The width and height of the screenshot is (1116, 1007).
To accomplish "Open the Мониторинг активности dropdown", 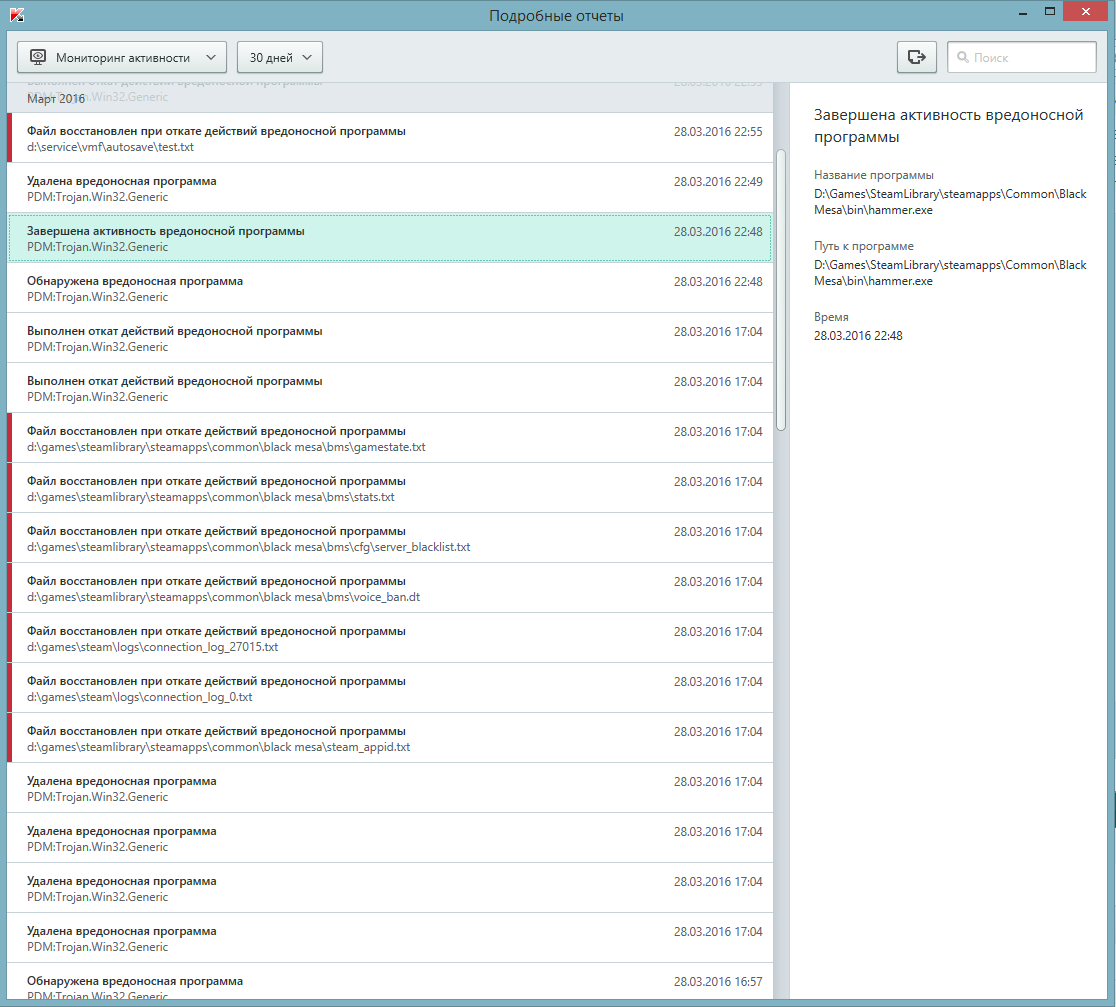I will 122,58.
